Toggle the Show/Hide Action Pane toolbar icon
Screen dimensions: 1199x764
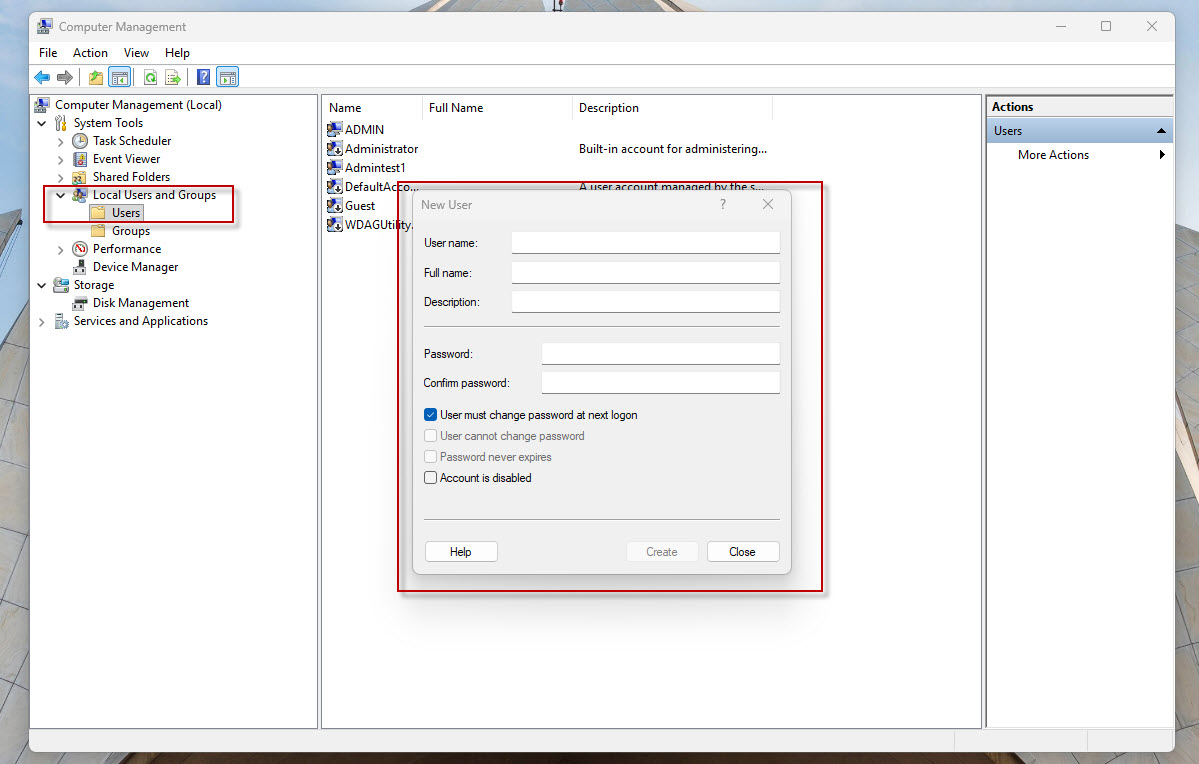click(x=227, y=77)
